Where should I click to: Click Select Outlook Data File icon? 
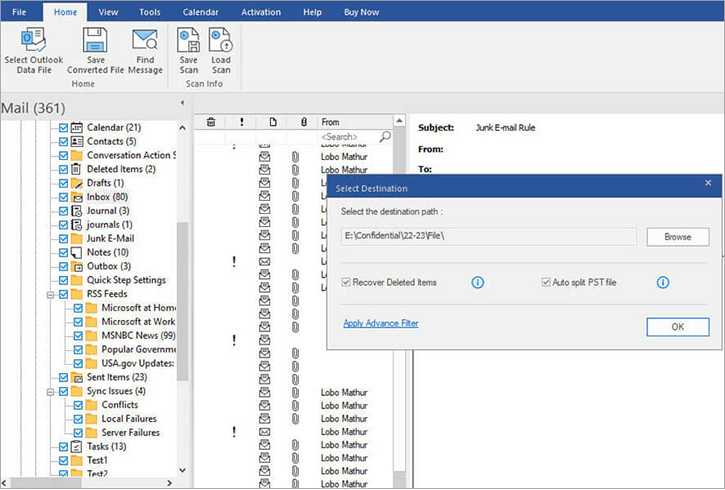click(x=35, y=42)
